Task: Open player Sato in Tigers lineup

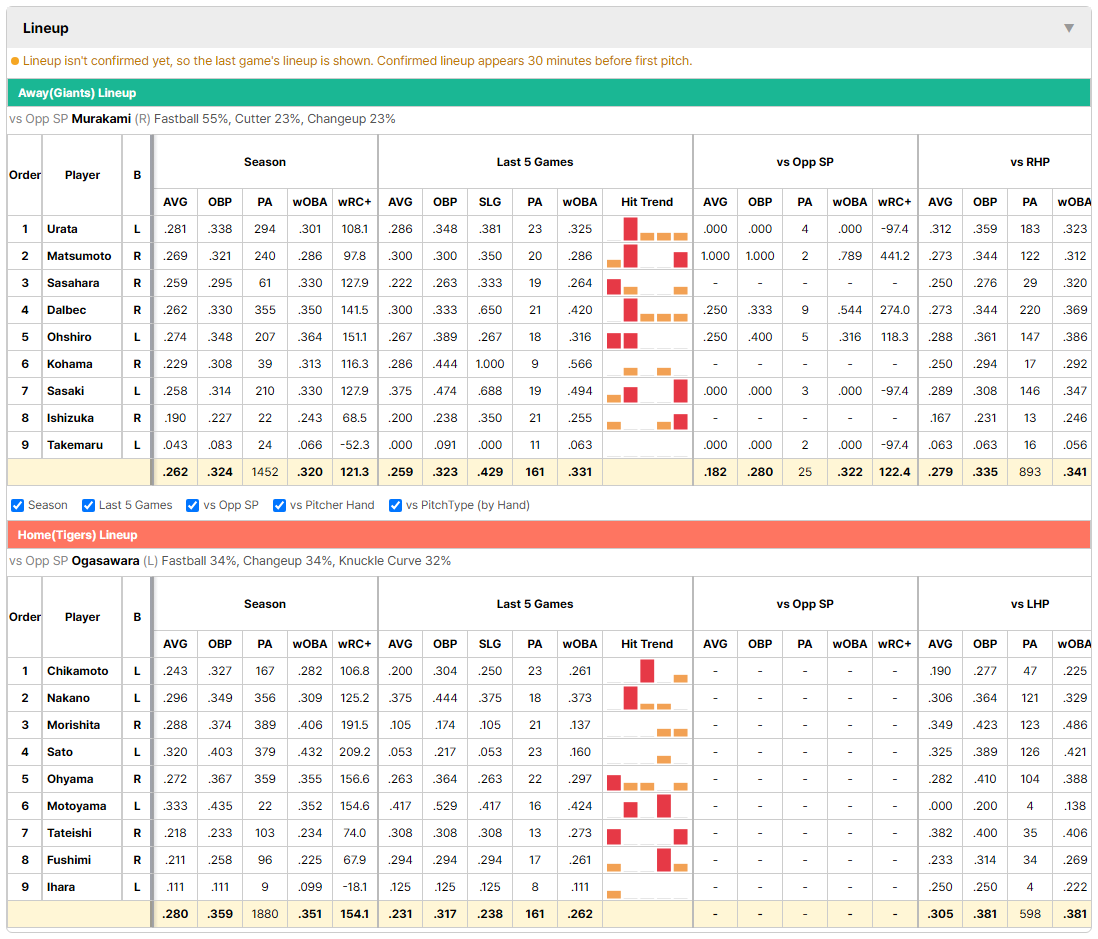Action: pos(60,752)
